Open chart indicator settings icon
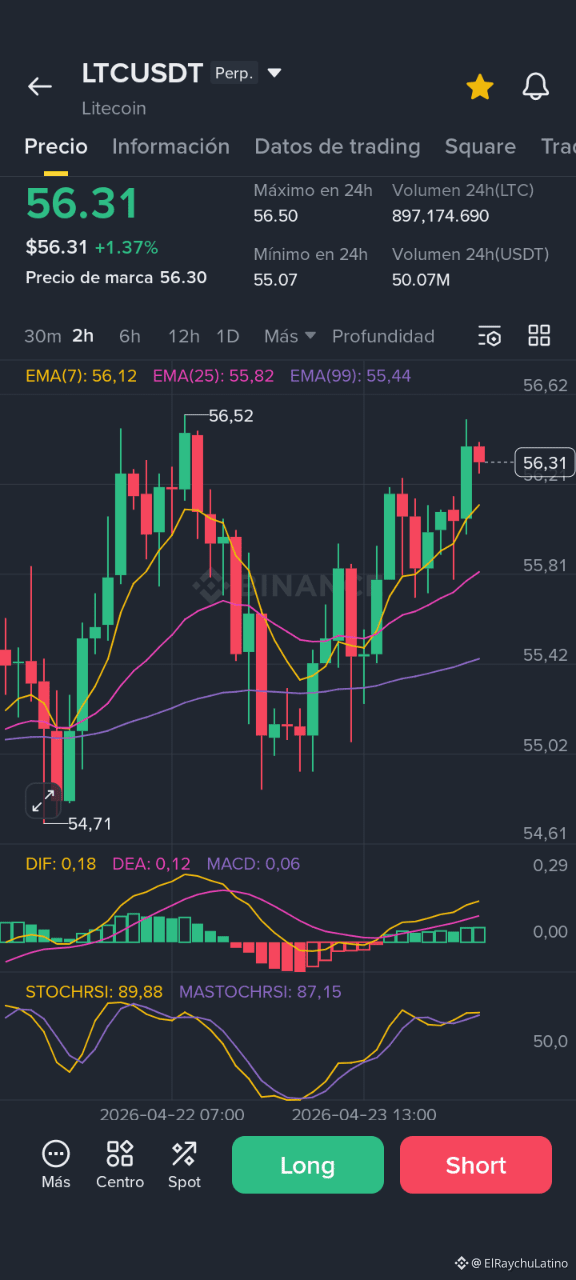 (489, 336)
